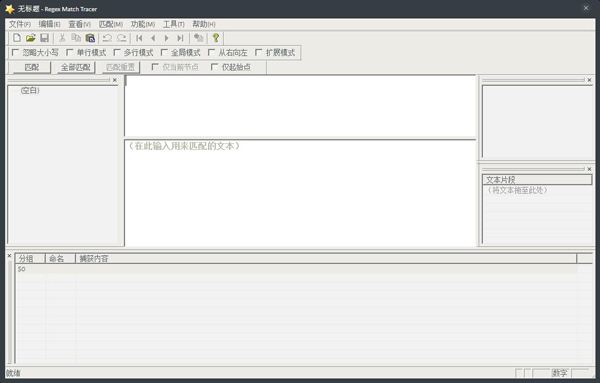Image resolution: width=600 pixels, height=383 pixels.
Task: Open the 功能(M) menu
Action: coord(143,24)
